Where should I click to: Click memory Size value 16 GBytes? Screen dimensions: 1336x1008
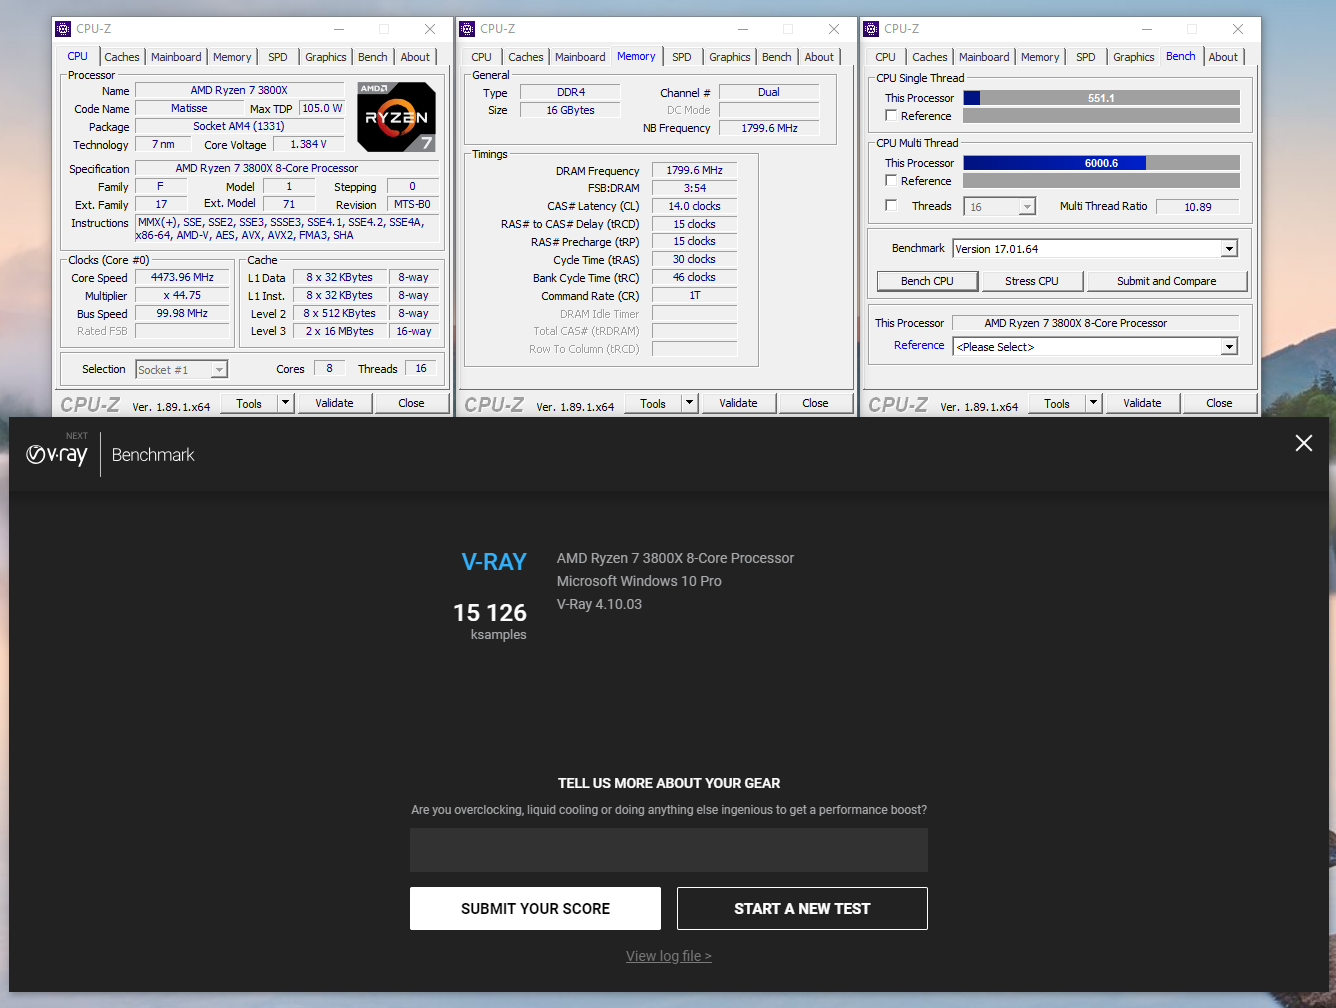pos(570,110)
